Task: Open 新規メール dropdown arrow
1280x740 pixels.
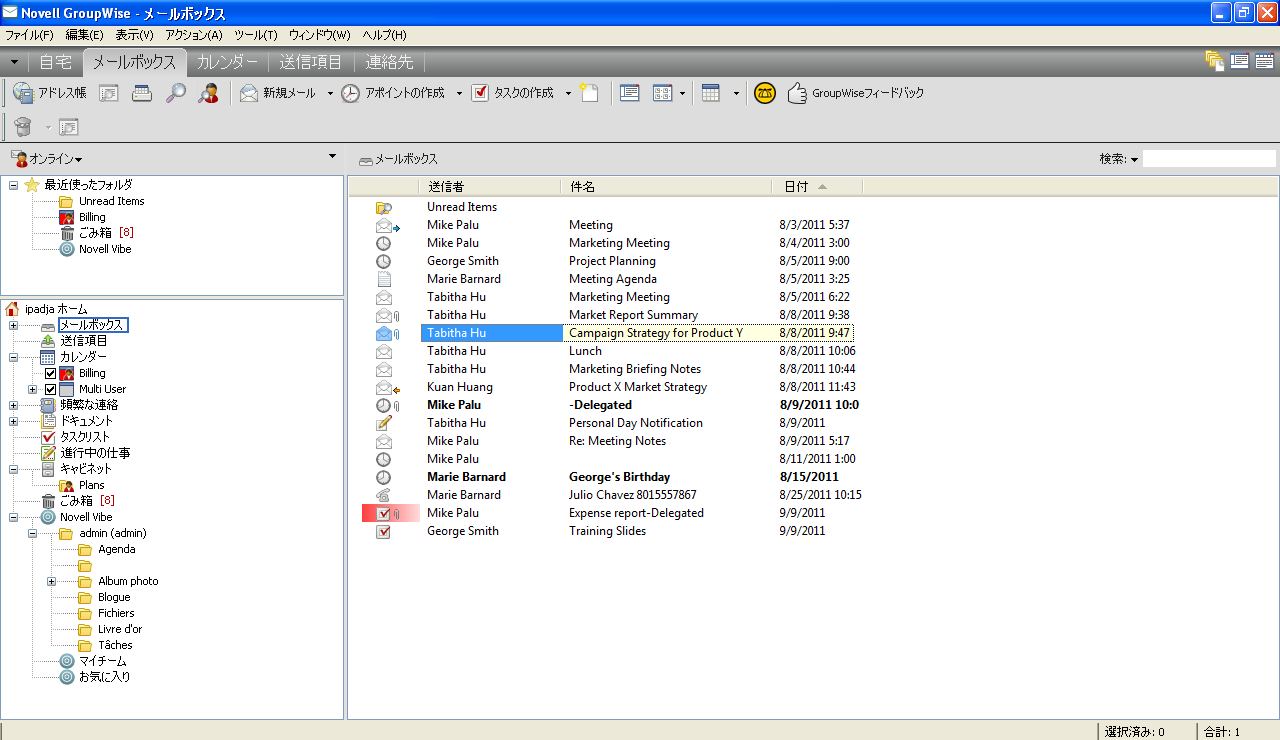Action: pos(330,93)
